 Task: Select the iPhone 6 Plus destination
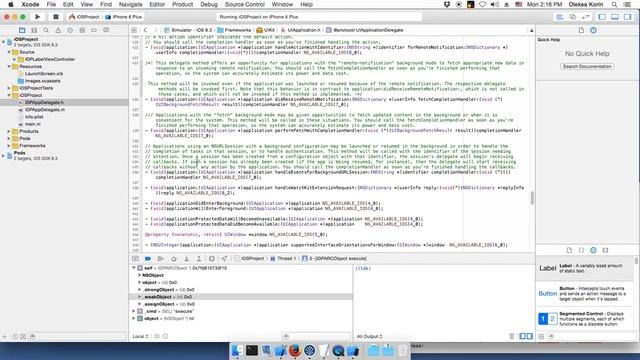pos(124,17)
